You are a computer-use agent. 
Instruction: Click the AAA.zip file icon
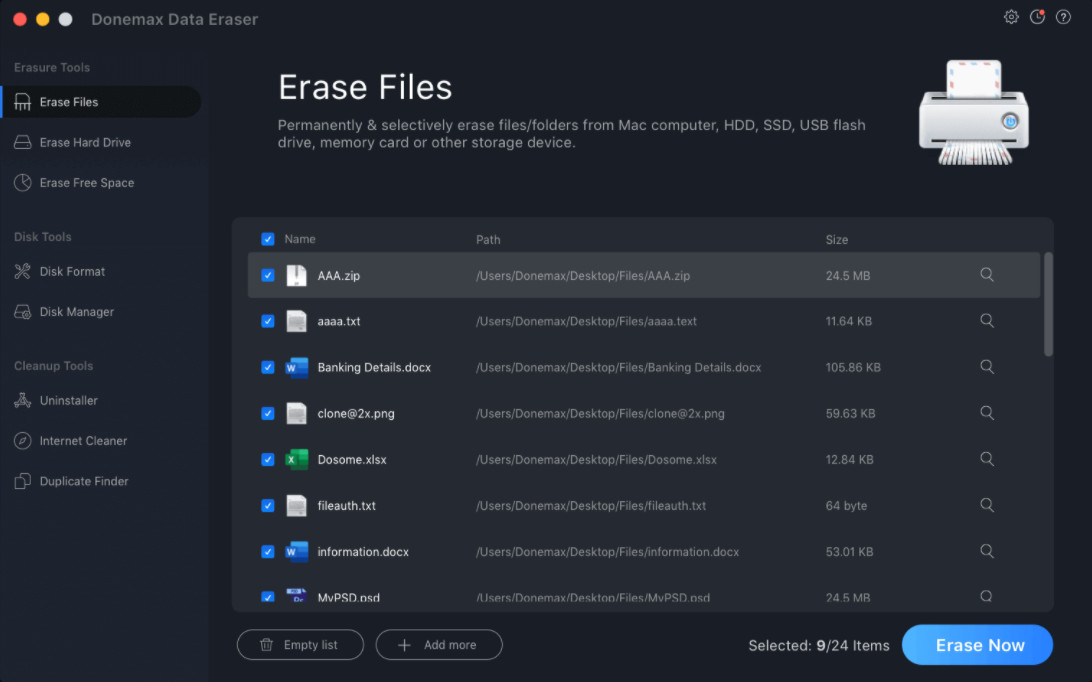pos(297,275)
